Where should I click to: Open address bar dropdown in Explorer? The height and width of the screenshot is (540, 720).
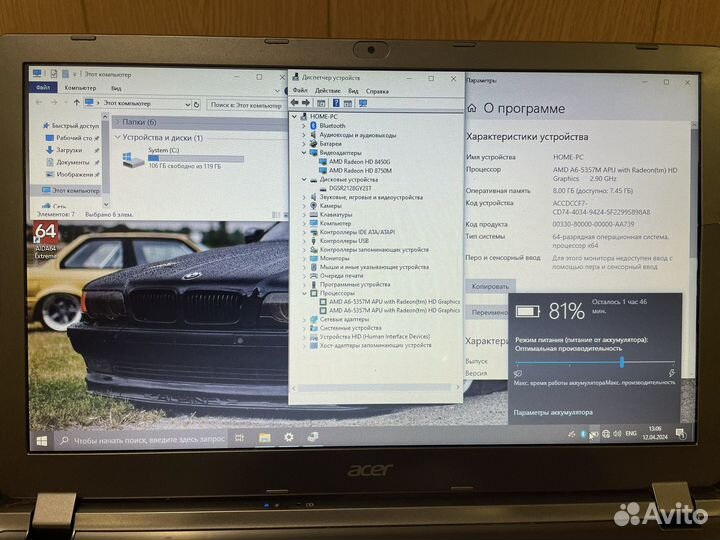point(187,105)
